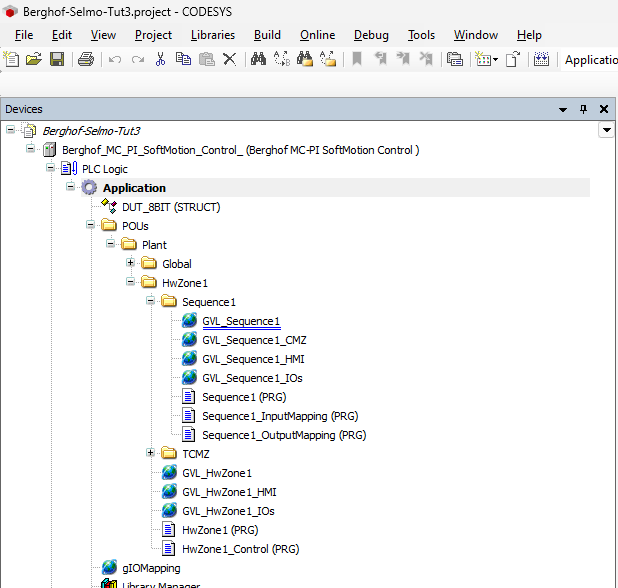
Task: Open the browse cross-references toolbar icon
Action: (455, 60)
